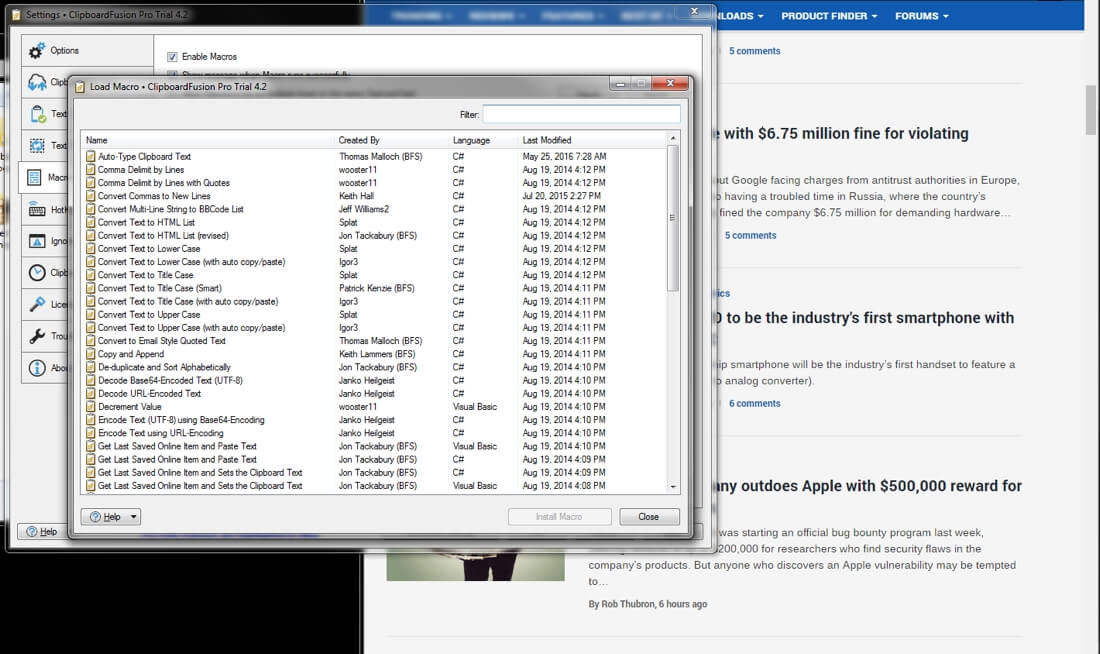Image resolution: width=1100 pixels, height=654 pixels.
Task: Open 5 comments link under the Google fine article
Action: point(750,236)
